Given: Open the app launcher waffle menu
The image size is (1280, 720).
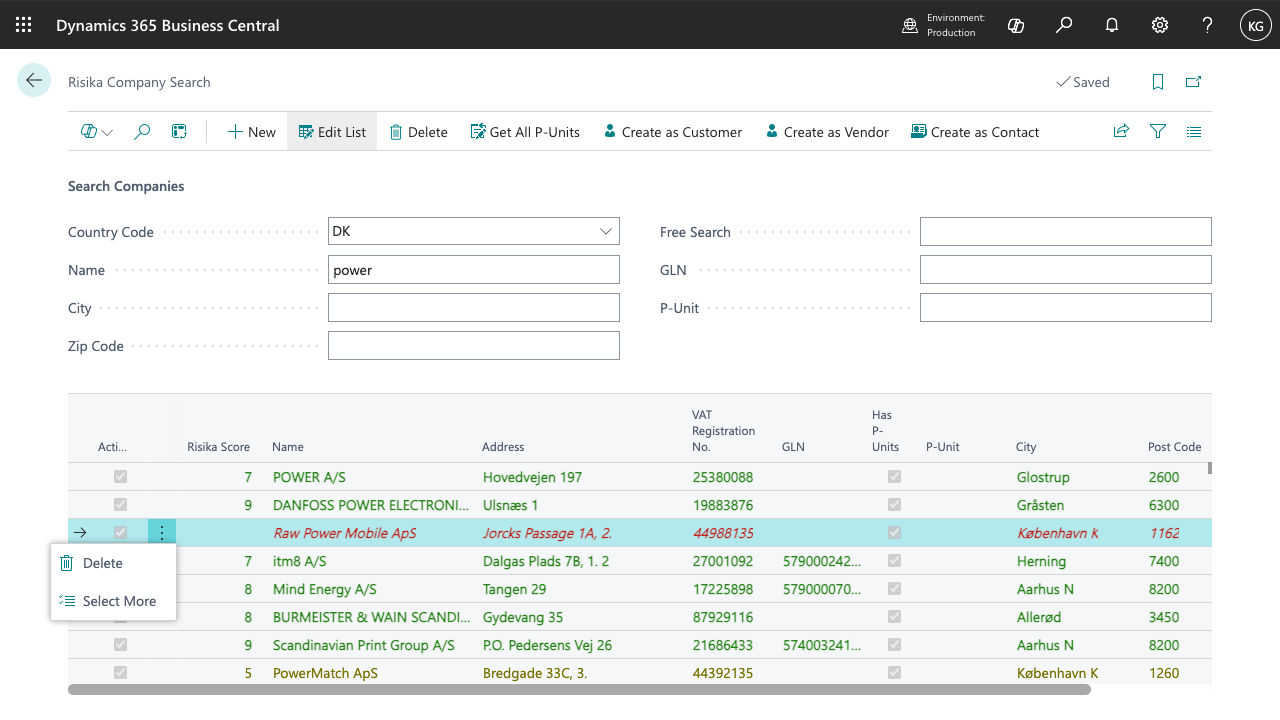Looking at the screenshot, I should click(x=24, y=25).
